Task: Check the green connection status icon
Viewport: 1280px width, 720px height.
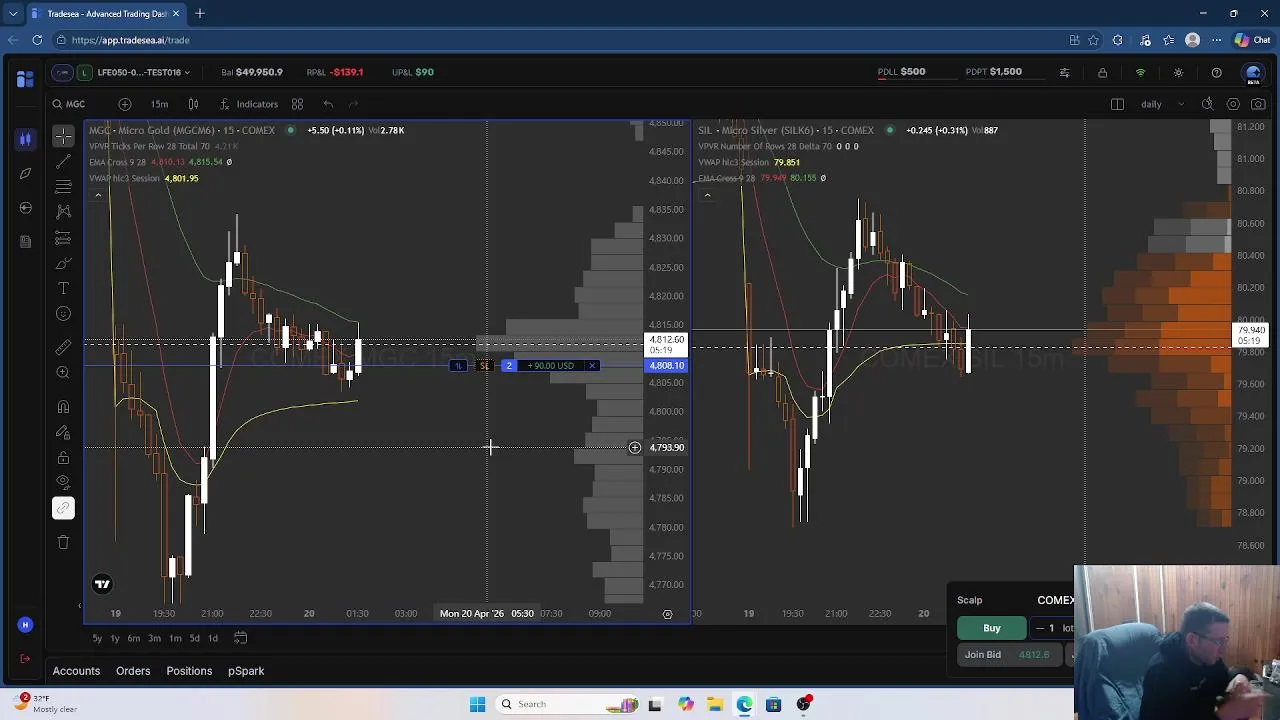Action: click(x=1140, y=72)
